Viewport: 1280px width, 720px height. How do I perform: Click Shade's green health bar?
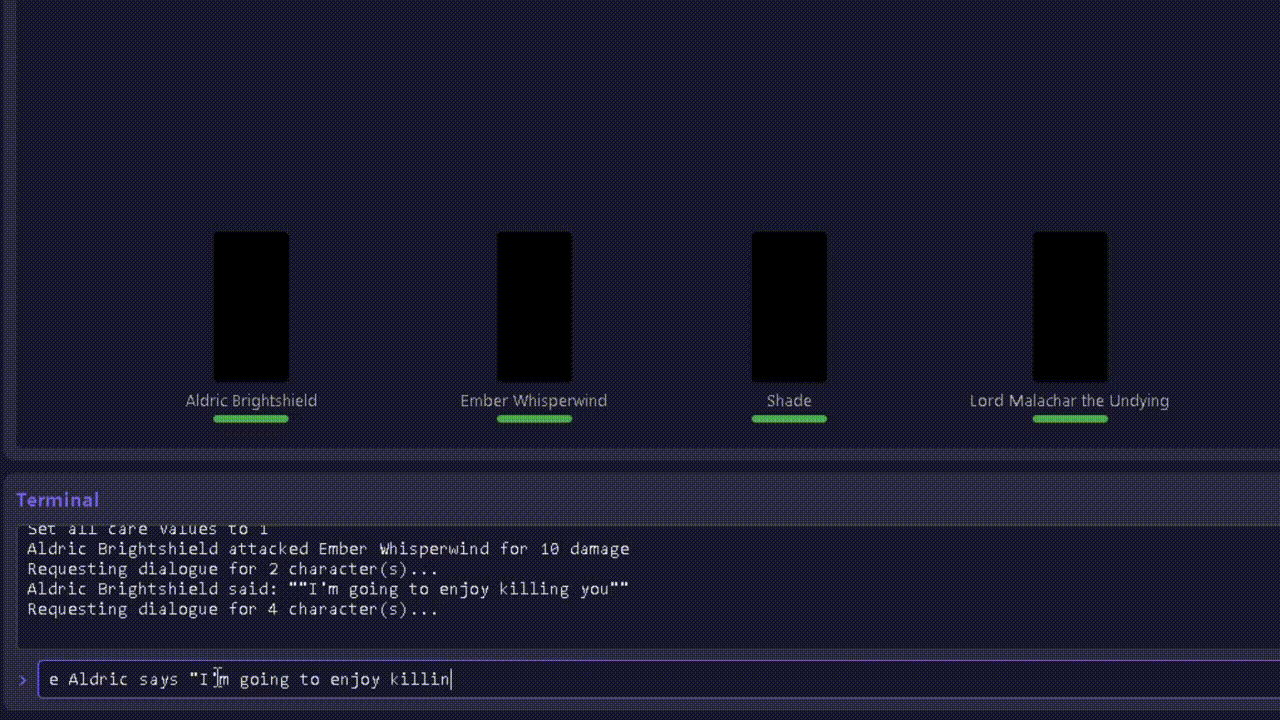click(789, 419)
